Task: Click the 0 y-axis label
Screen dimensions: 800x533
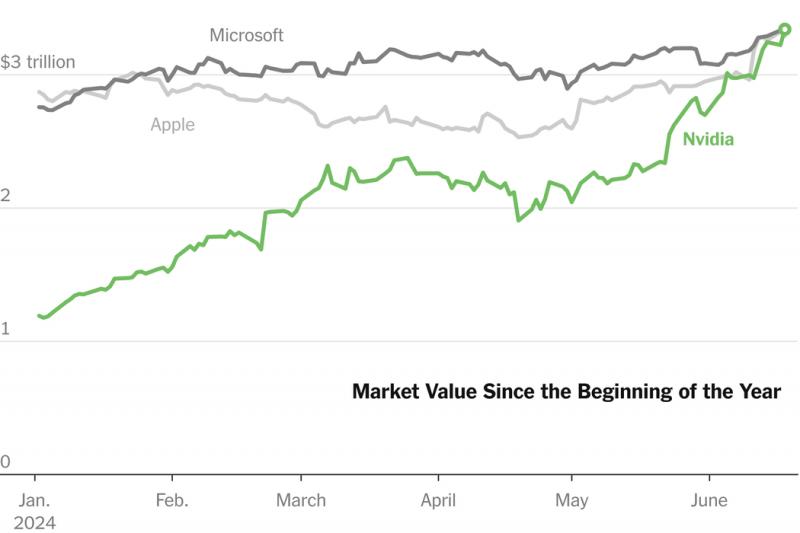Action: click(6, 462)
